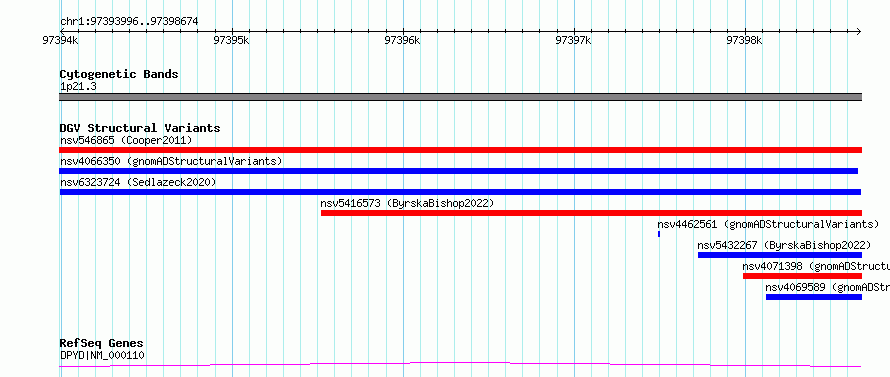This screenshot has height=377, width=890.
Task: Click the nsv4462561 variant label
Action: (768, 224)
